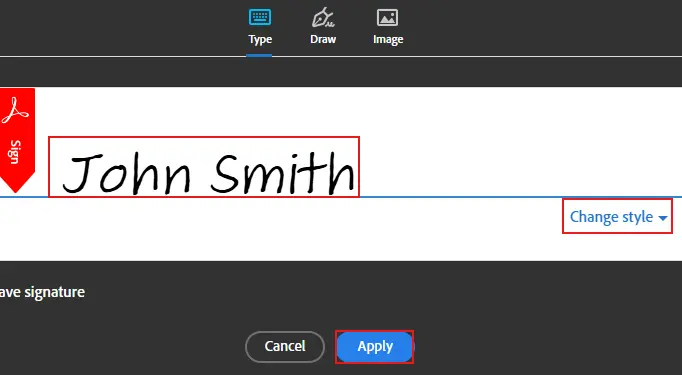The image size is (682, 375).
Task: Select the Image picture icon
Action: (x=388, y=17)
